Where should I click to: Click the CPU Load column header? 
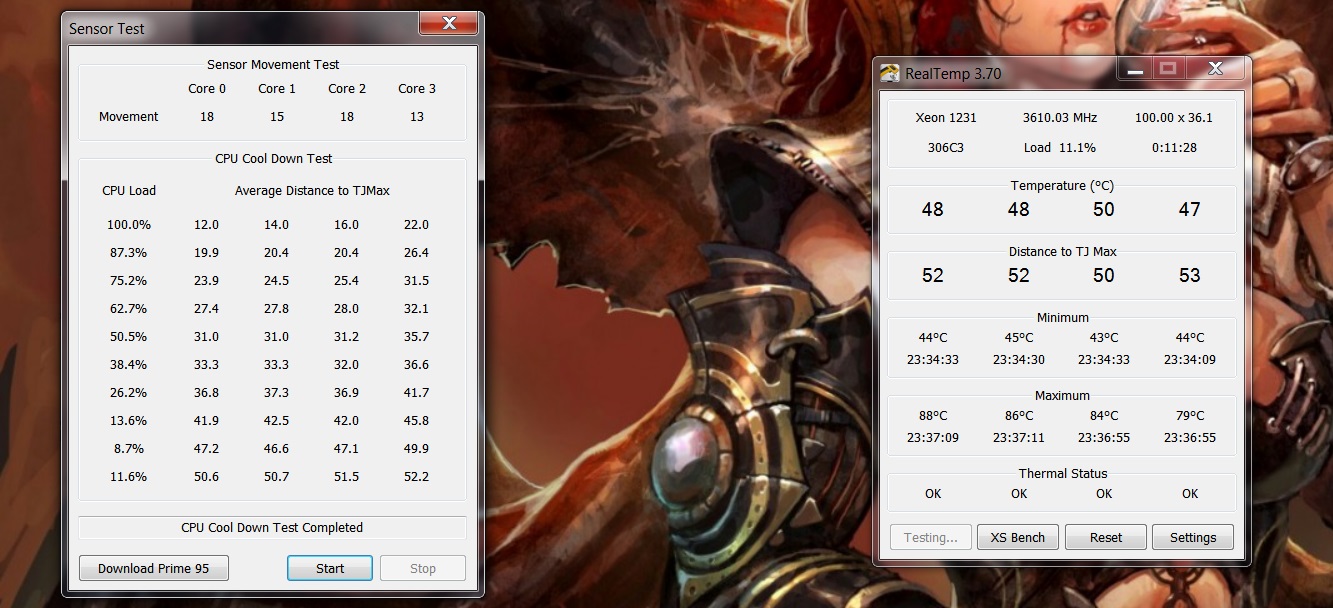[129, 190]
